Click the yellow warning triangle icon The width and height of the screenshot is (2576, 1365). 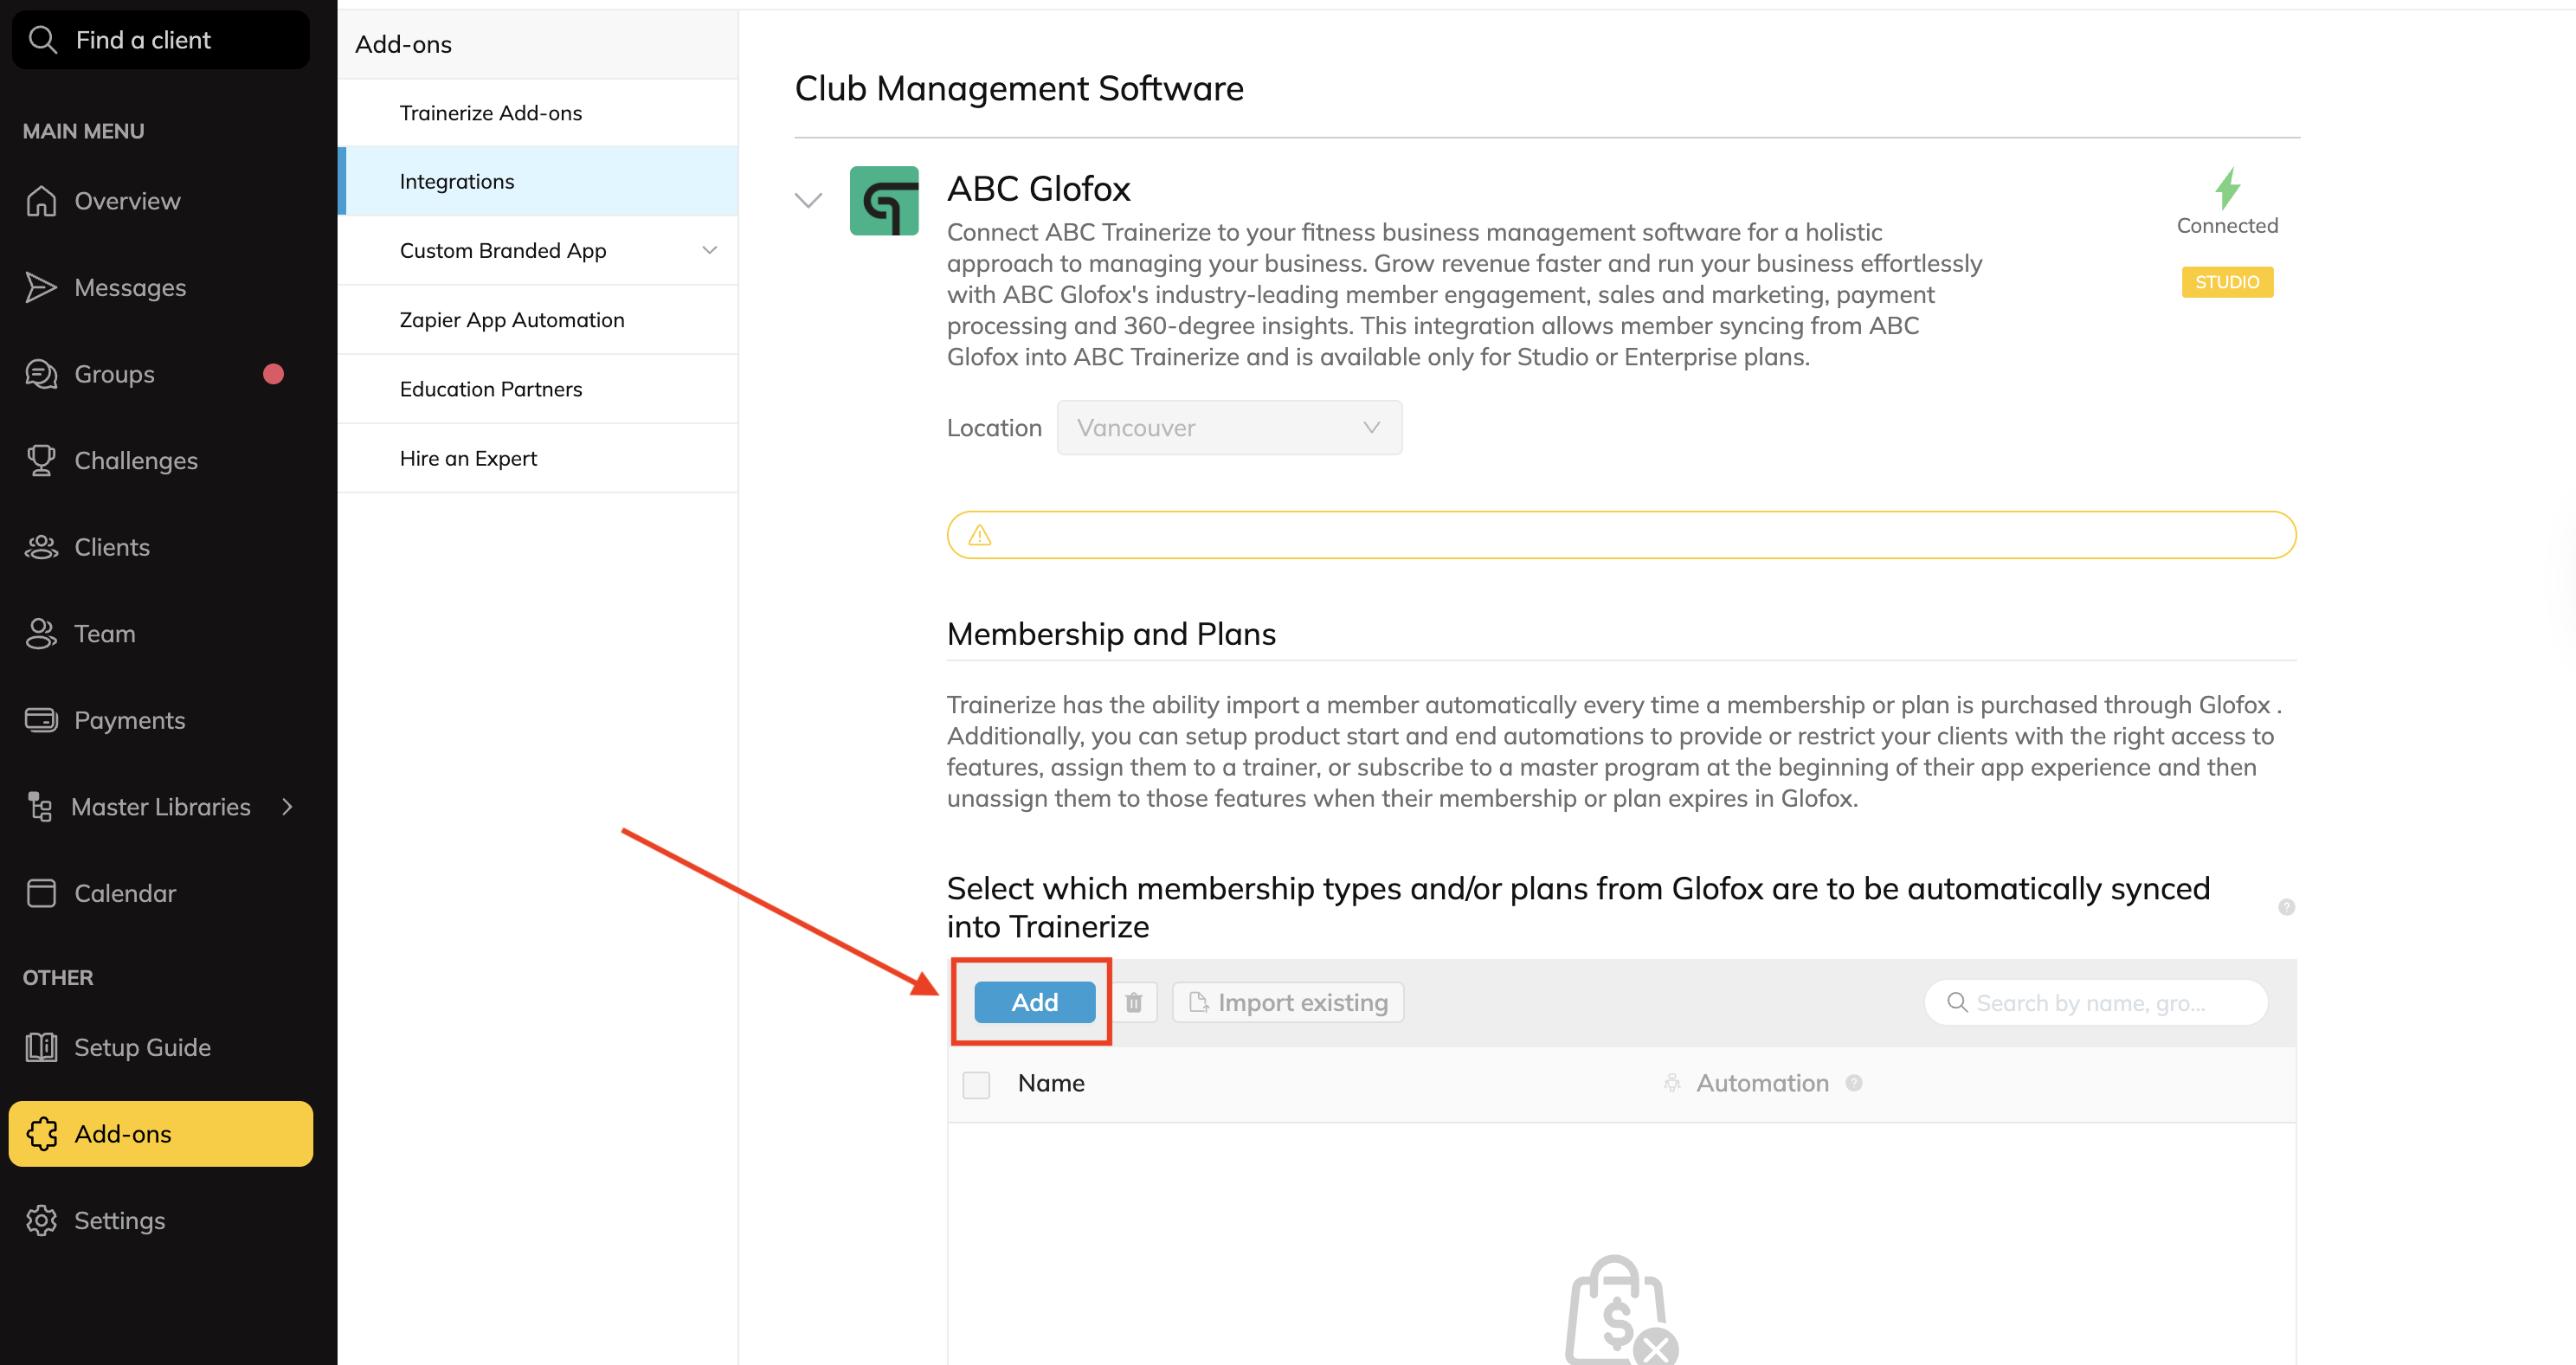point(980,535)
